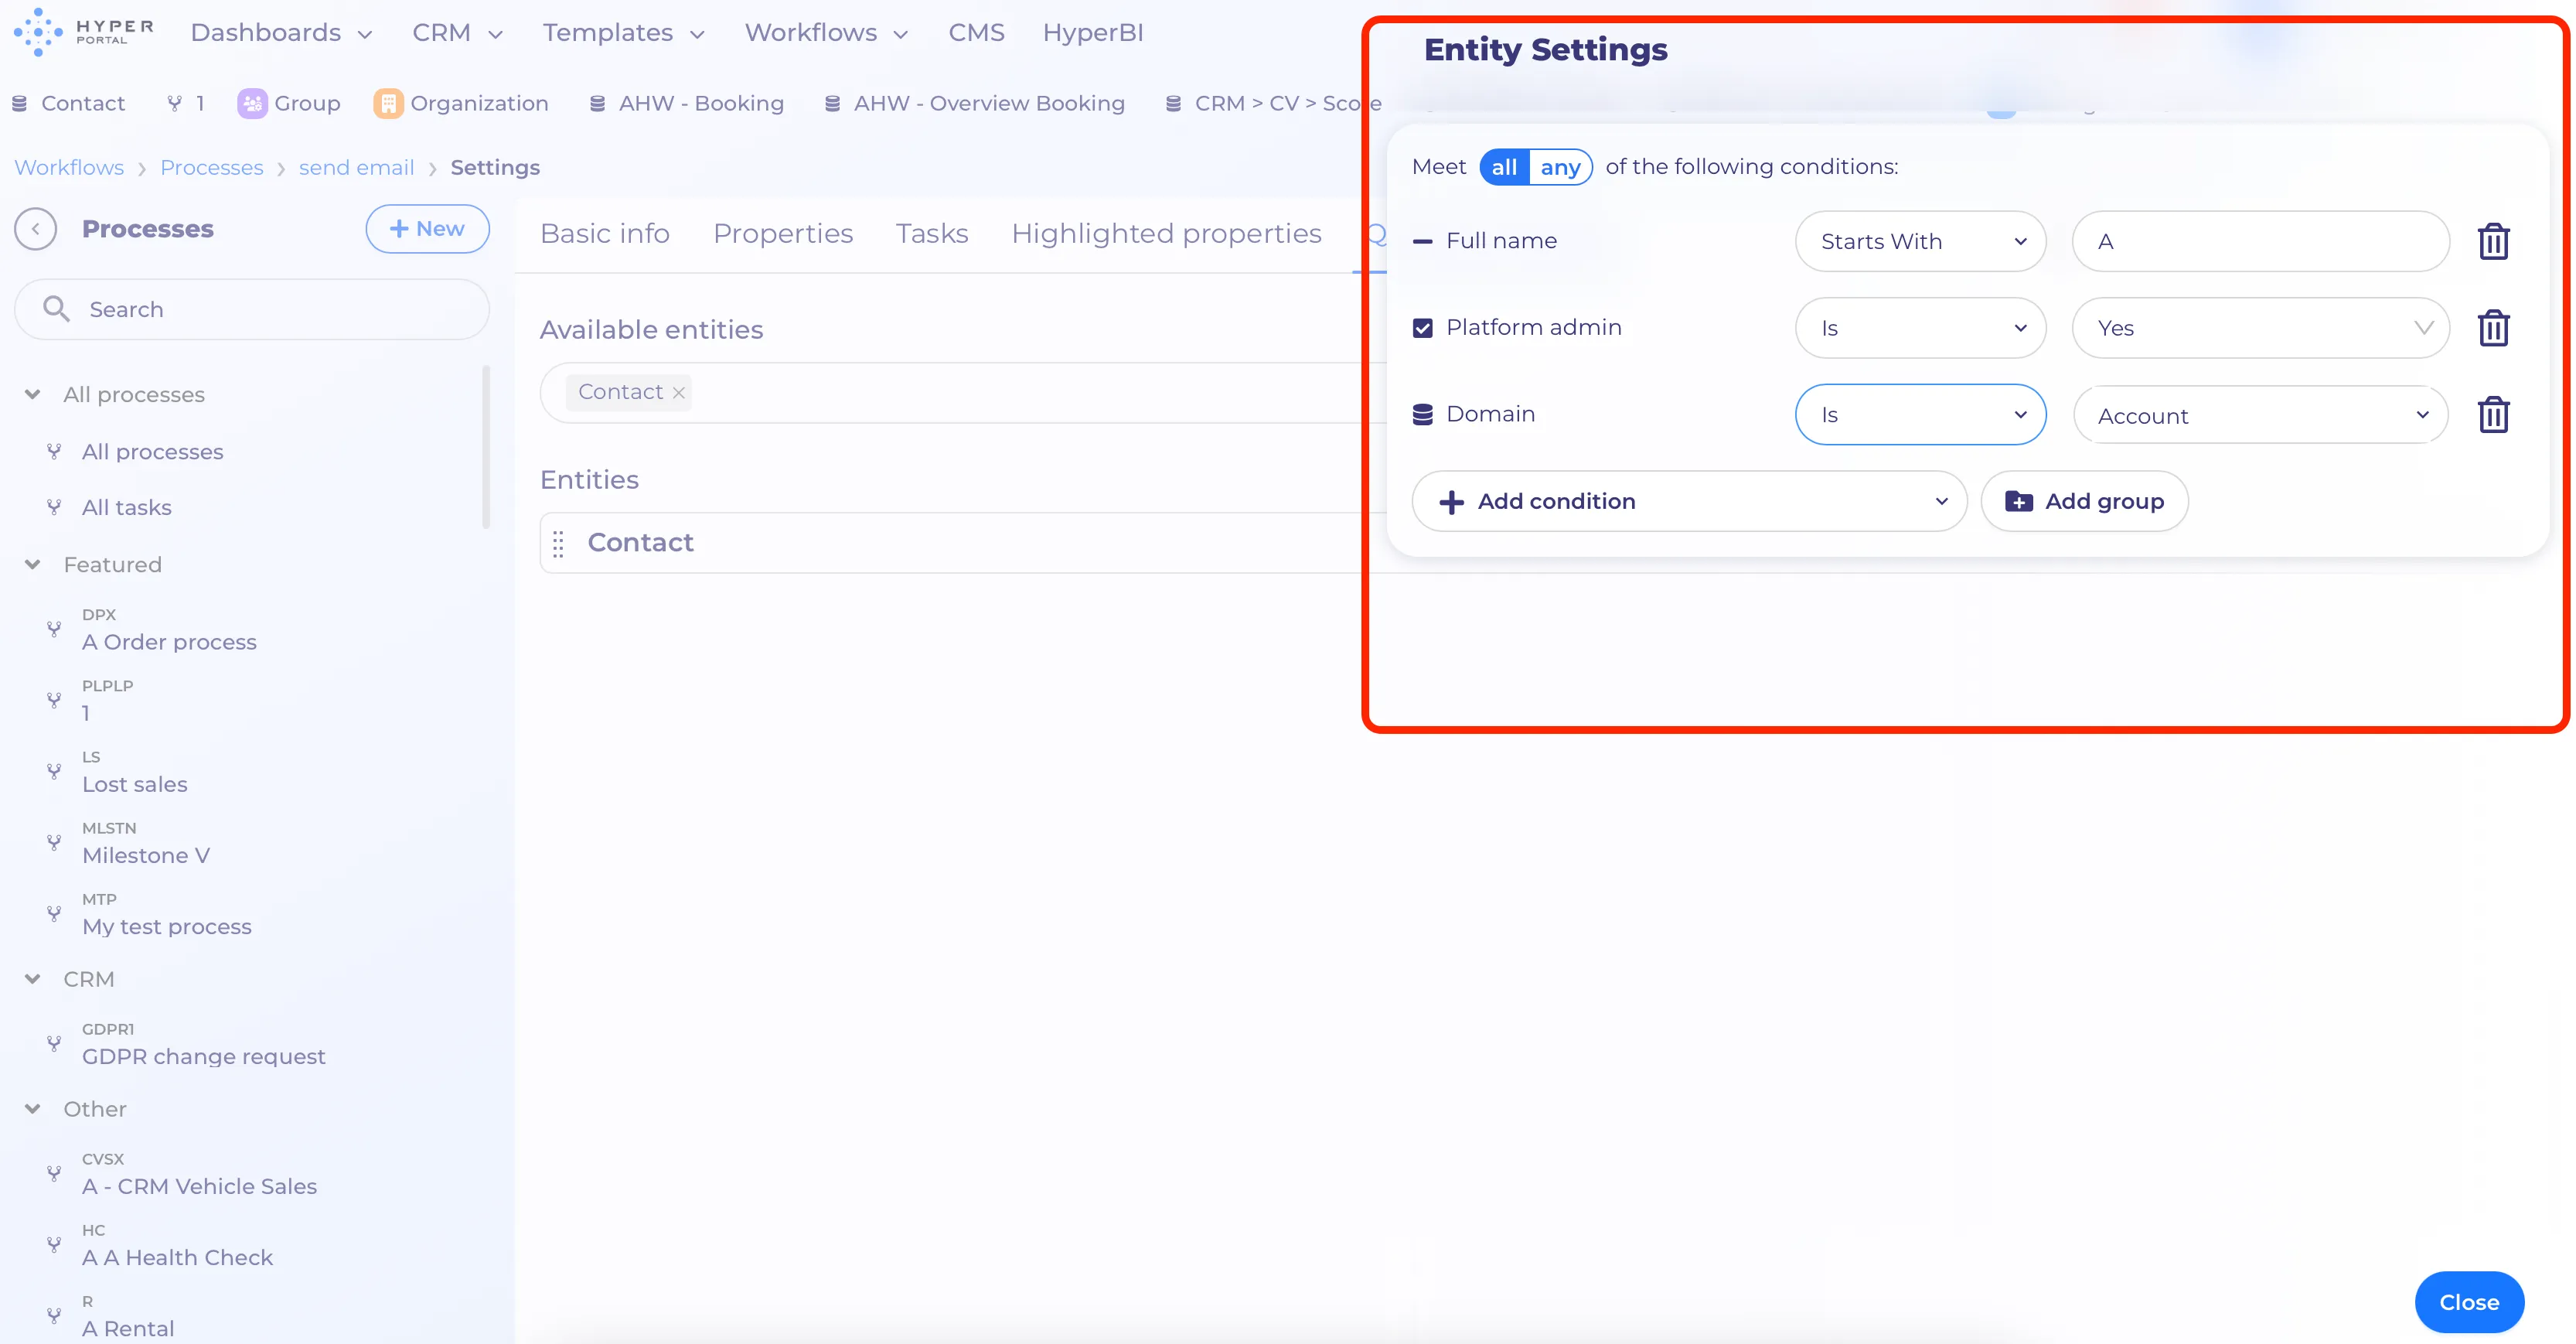Click the Close button

coord(2469,1302)
